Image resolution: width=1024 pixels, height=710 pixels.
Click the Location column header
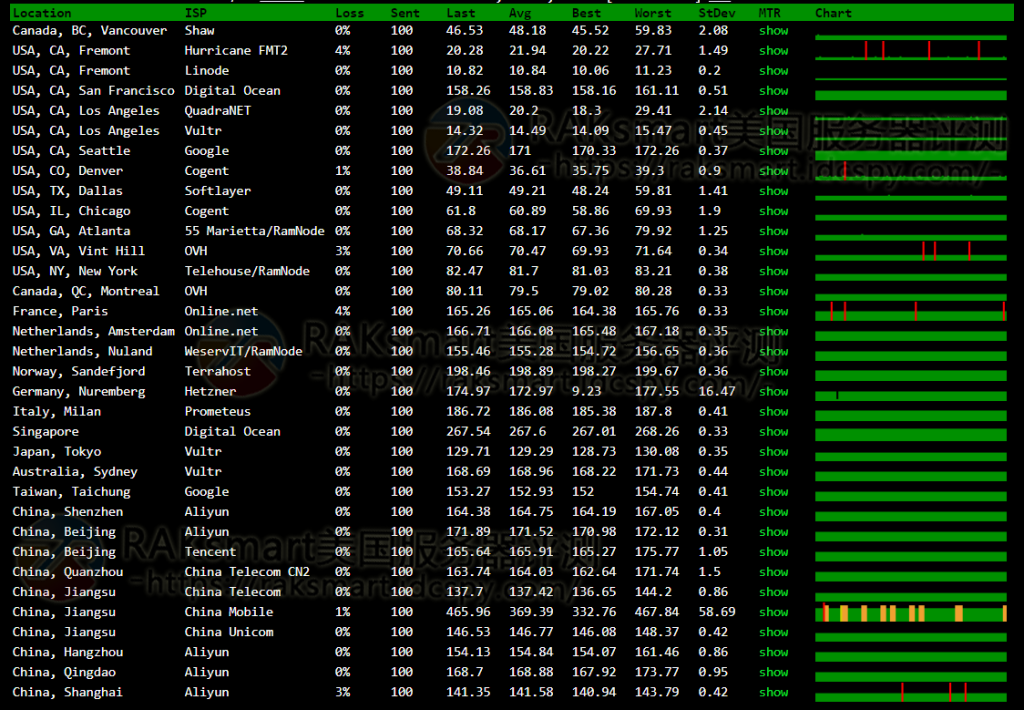click(x=42, y=13)
